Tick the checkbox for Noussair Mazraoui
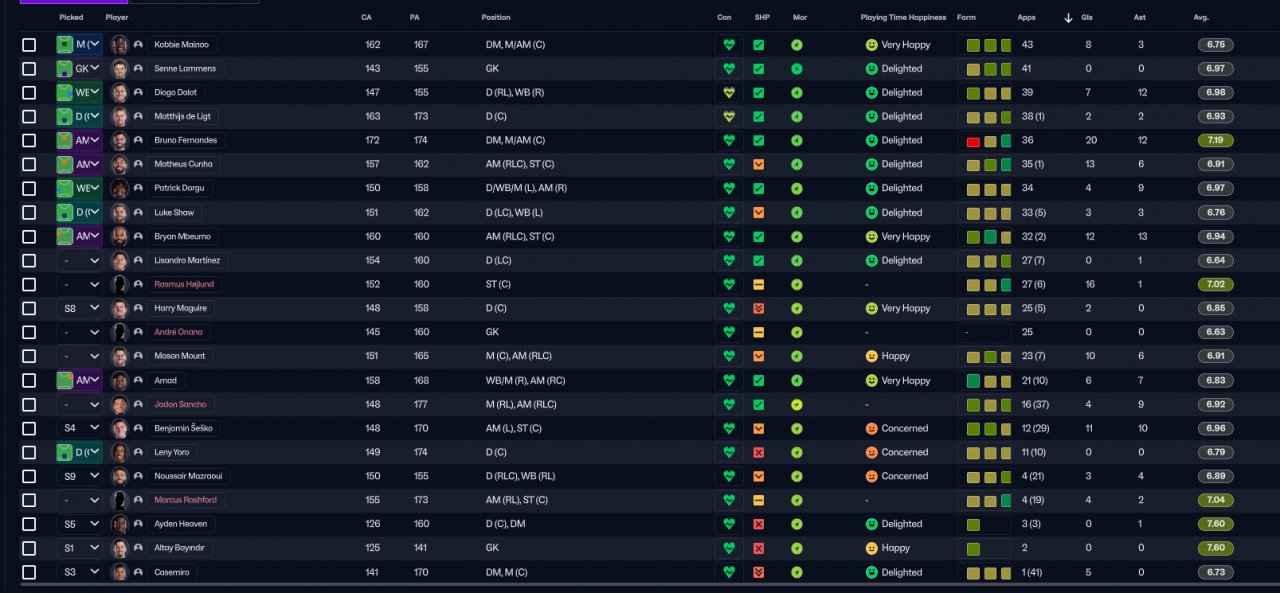The image size is (1280, 593). click(29, 477)
